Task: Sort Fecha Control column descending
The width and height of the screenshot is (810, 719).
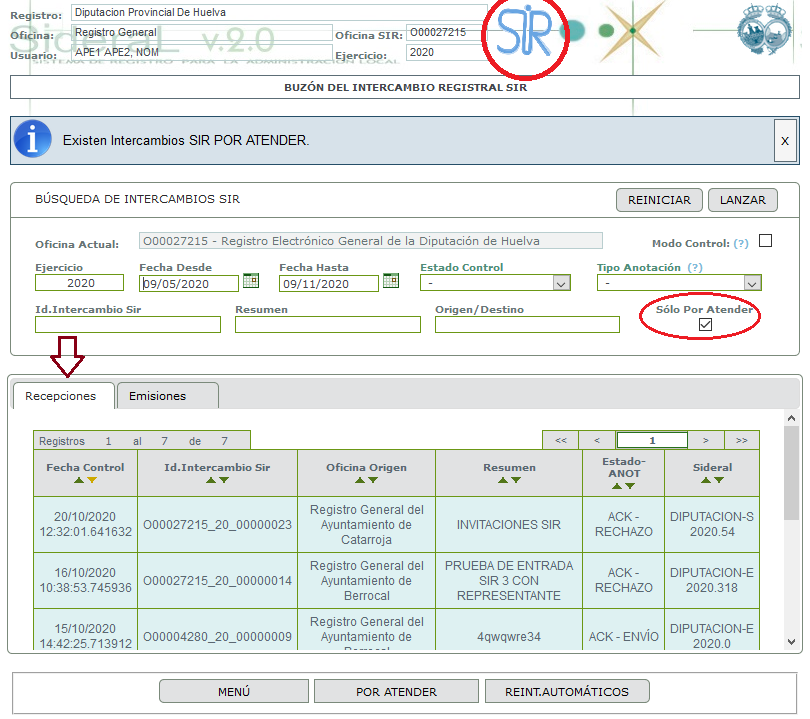Action: pos(92,480)
